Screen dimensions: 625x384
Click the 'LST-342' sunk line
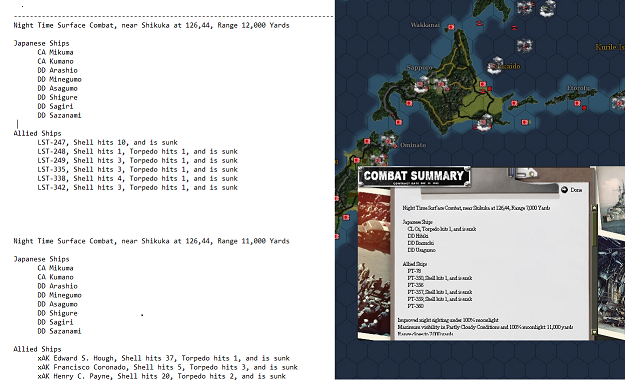click(138, 187)
